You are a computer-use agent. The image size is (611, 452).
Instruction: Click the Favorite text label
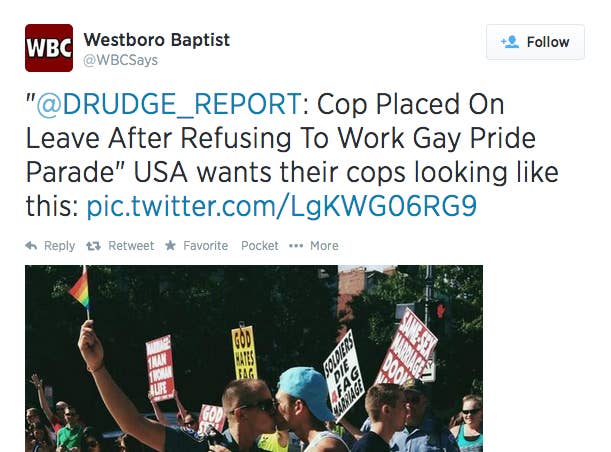coord(206,246)
